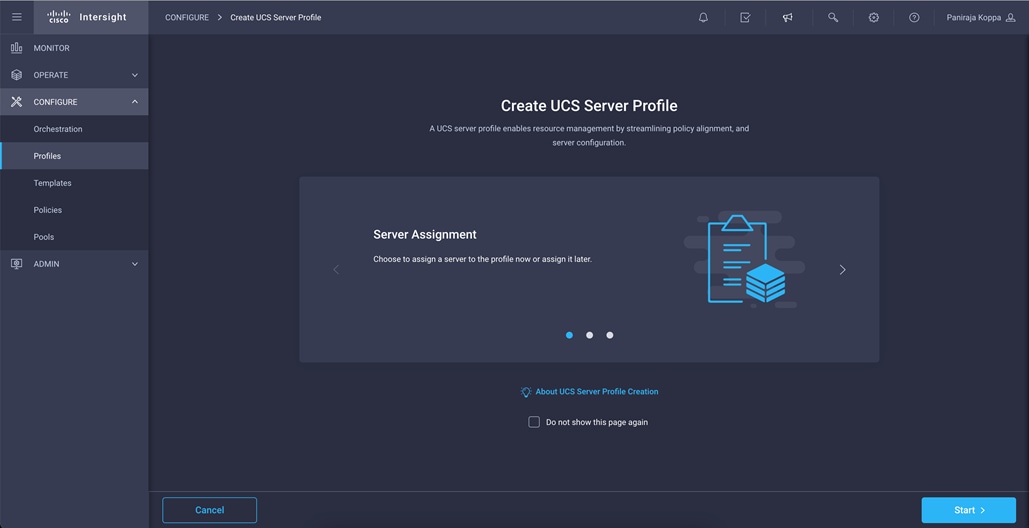Open the alarms bell icon

(x=704, y=18)
